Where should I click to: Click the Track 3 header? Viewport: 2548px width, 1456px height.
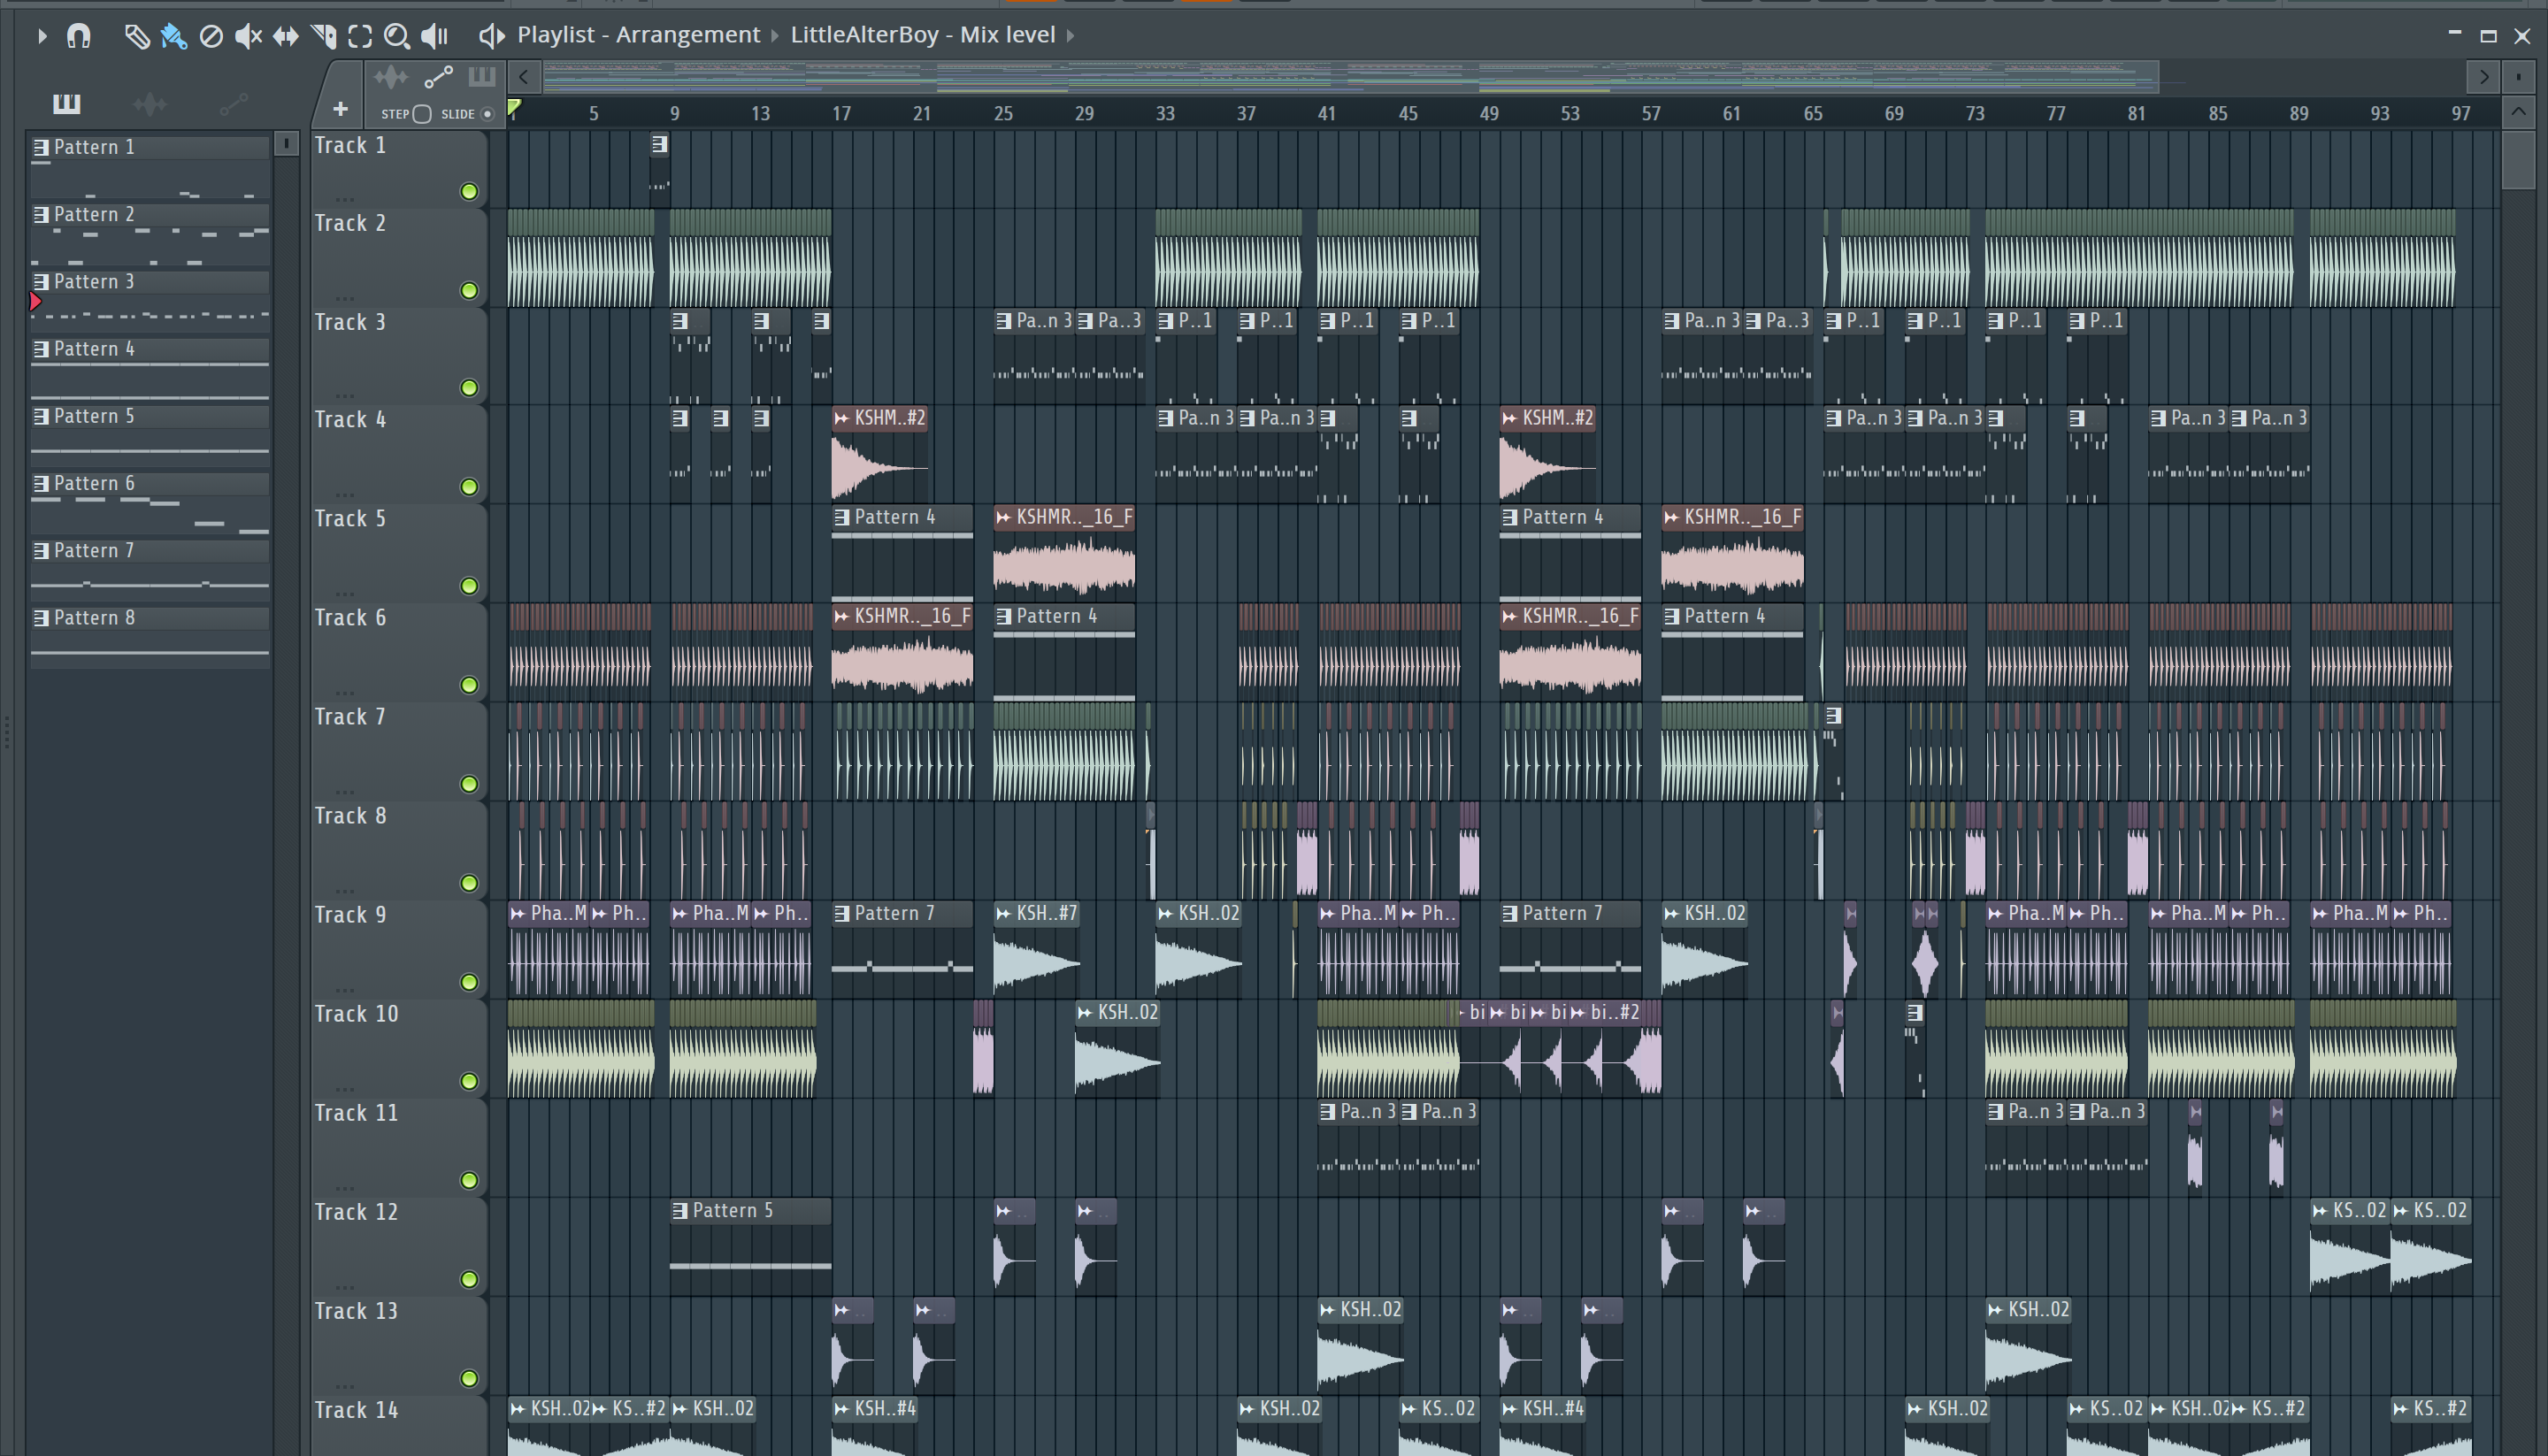coord(398,356)
